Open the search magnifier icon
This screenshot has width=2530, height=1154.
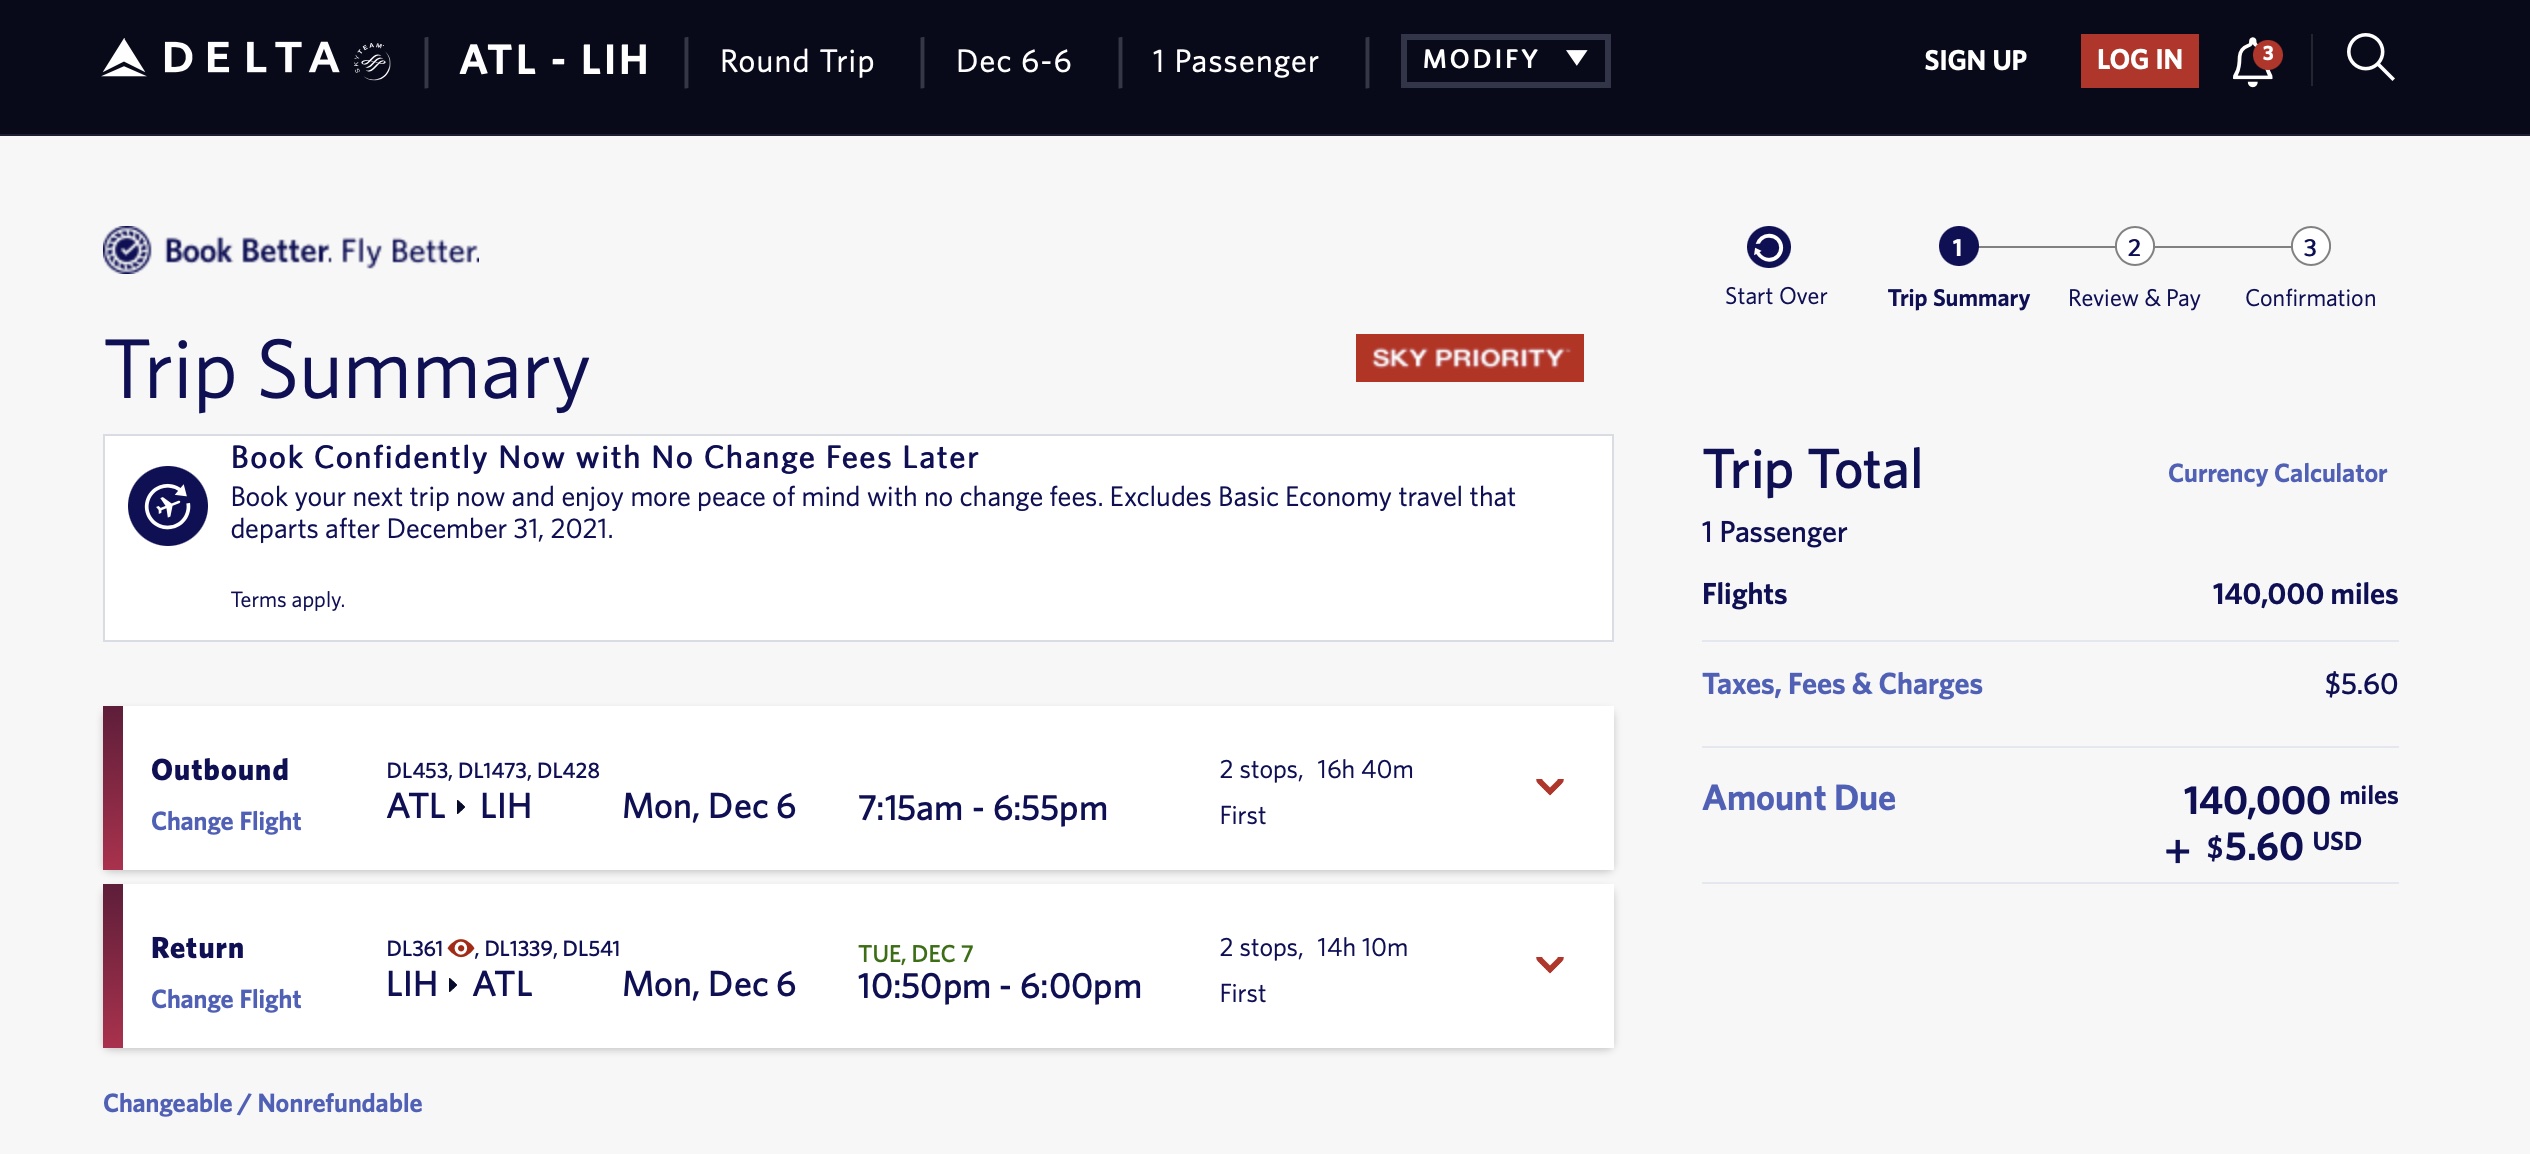(x=2369, y=58)
